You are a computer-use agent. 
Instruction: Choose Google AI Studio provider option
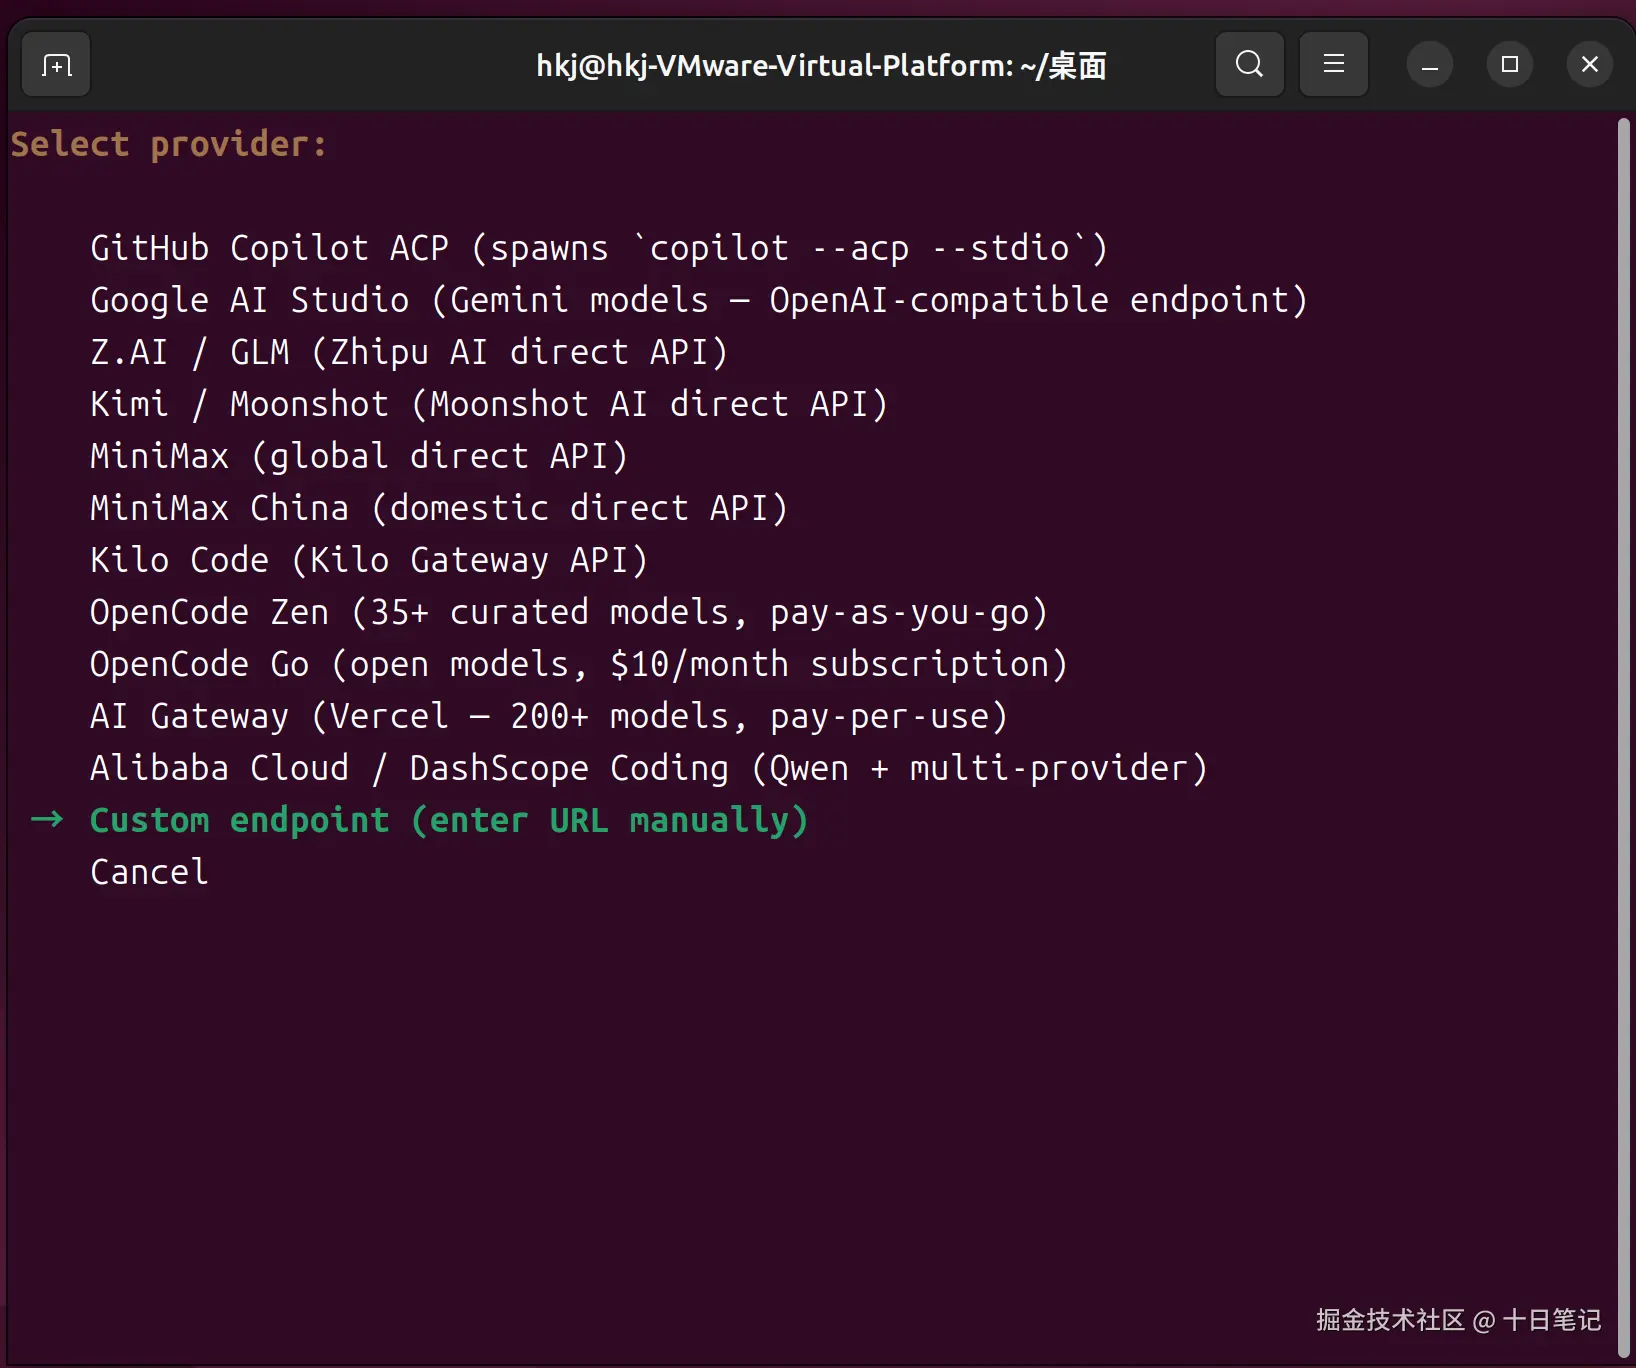698,300
